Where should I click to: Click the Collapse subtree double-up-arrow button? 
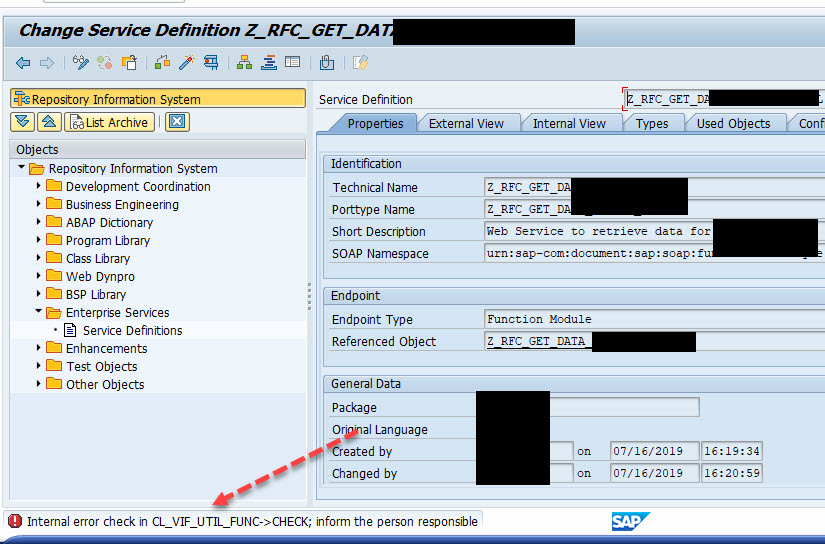(49, 122)
